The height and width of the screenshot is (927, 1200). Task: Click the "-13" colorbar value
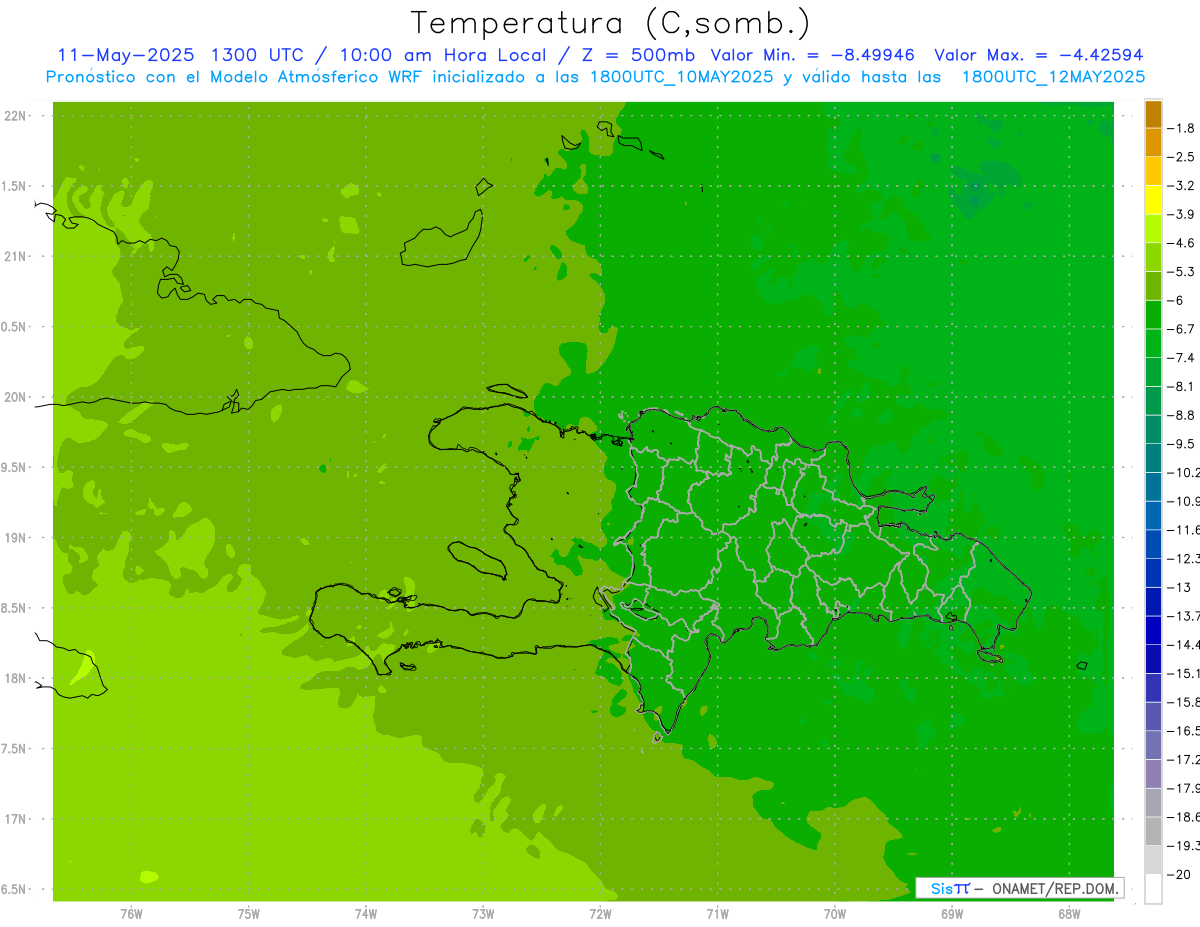point(1178,587)
